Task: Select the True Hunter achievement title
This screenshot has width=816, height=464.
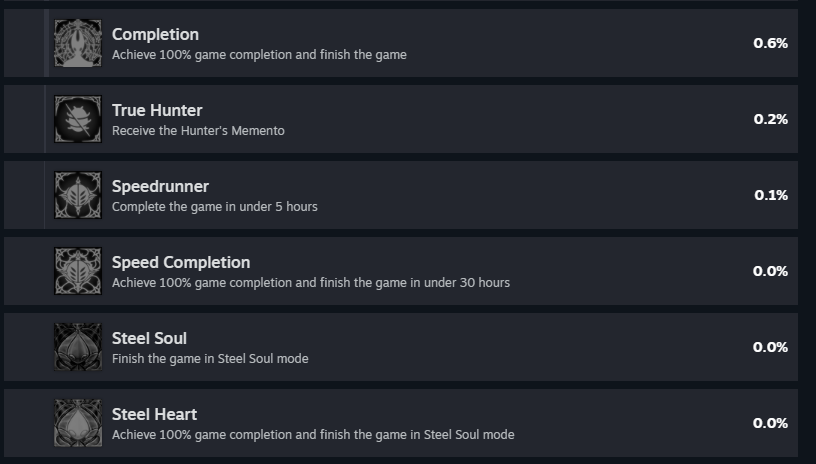Action: [157, 110]
